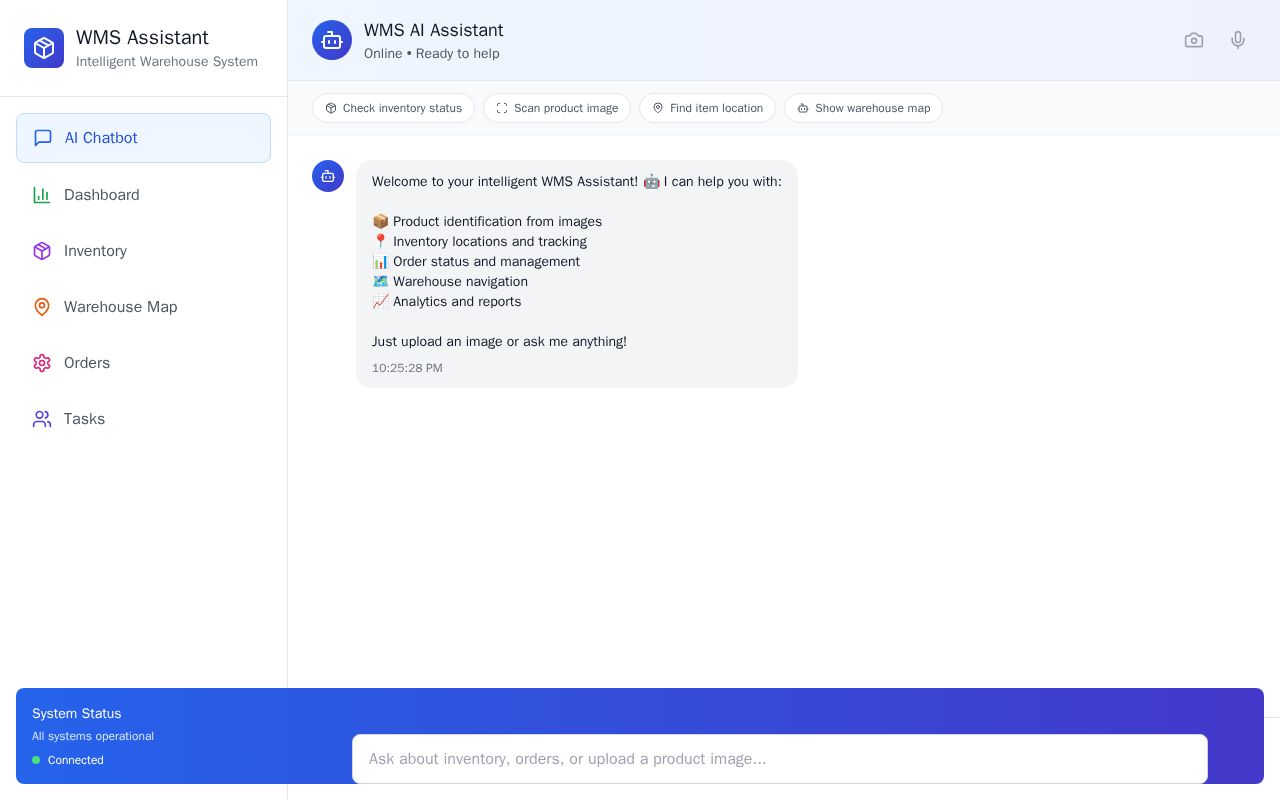Click the WMS AI Assistant title

pos(434,30)
